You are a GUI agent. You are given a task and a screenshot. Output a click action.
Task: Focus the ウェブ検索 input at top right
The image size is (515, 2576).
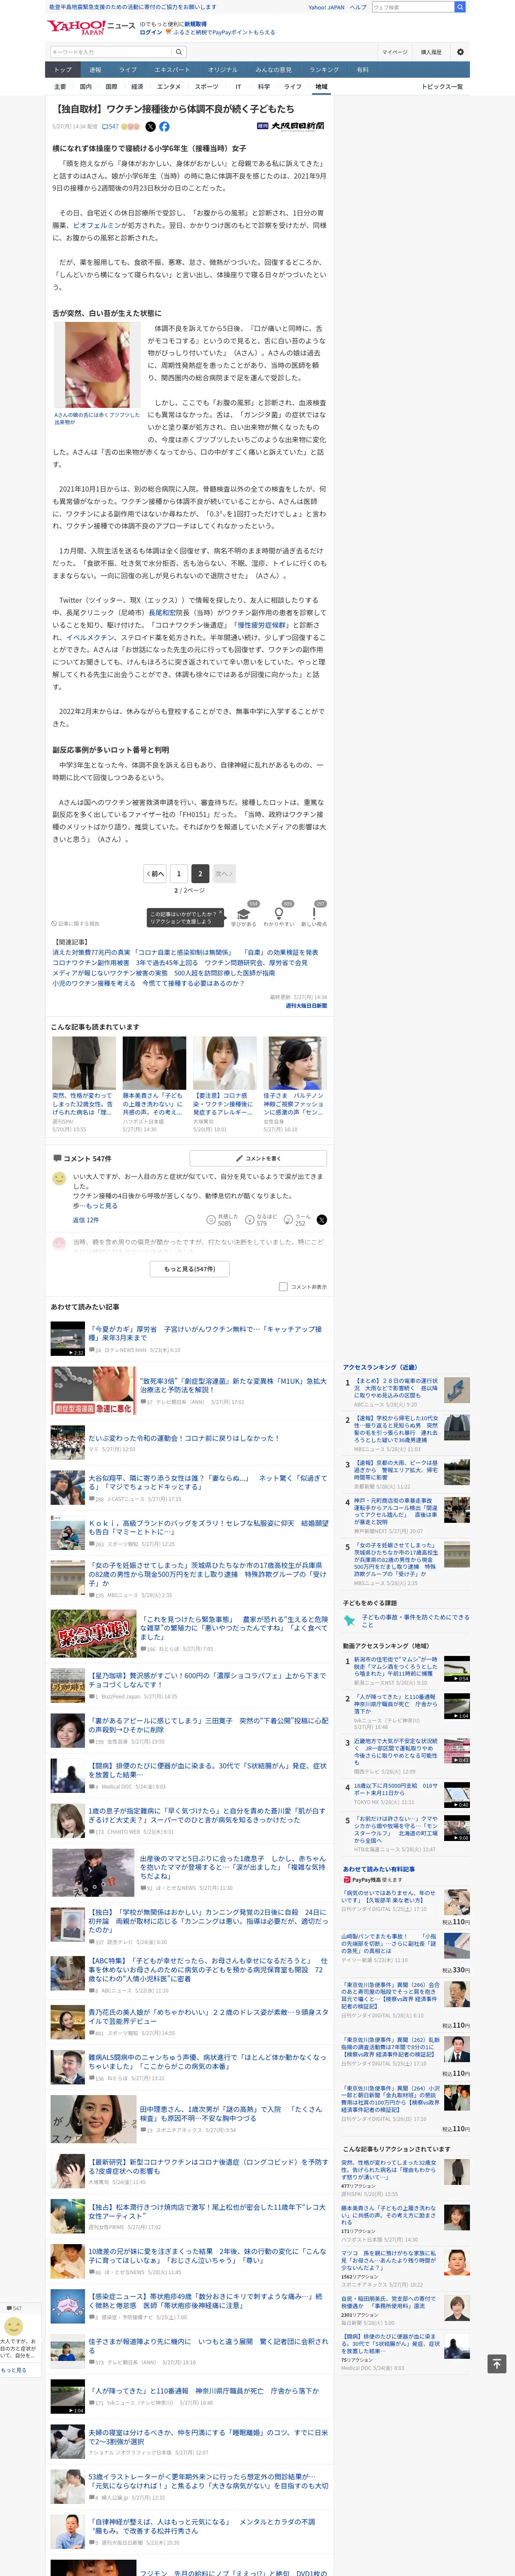click(x=413, y=7)
